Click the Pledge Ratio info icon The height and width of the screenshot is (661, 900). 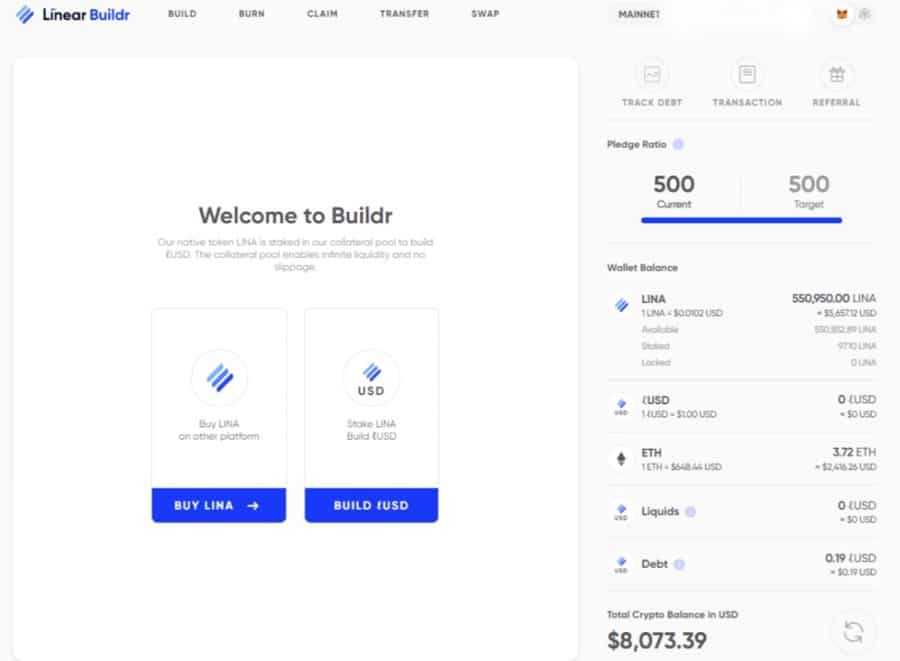[x=678, y=145]
